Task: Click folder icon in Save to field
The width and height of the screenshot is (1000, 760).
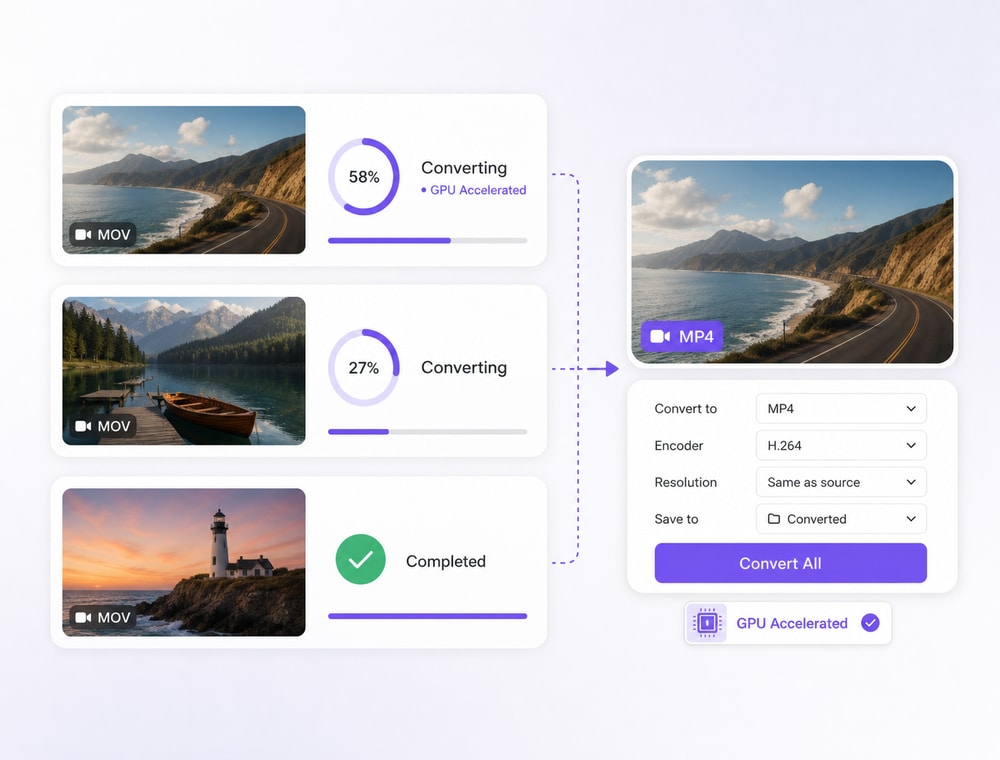Action: click(x=774, y=519)
